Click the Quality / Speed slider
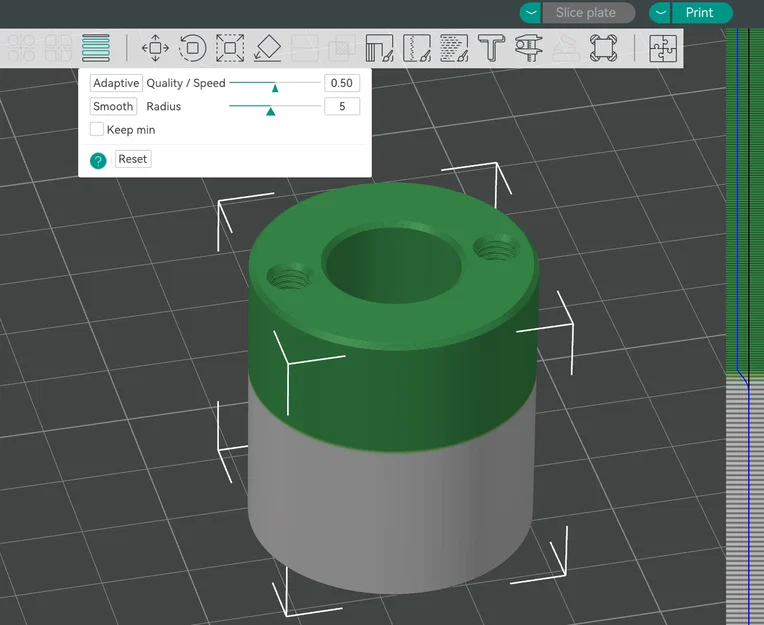The image size is (764, 625). click(x=275, y=83)
